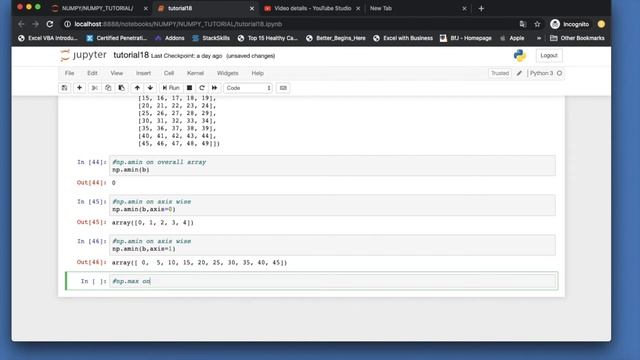Image resolution: width=640 pixels, height=360 pixels.
Task: Open BfJ - Homepage bookmark
Action: click(466, 38)
